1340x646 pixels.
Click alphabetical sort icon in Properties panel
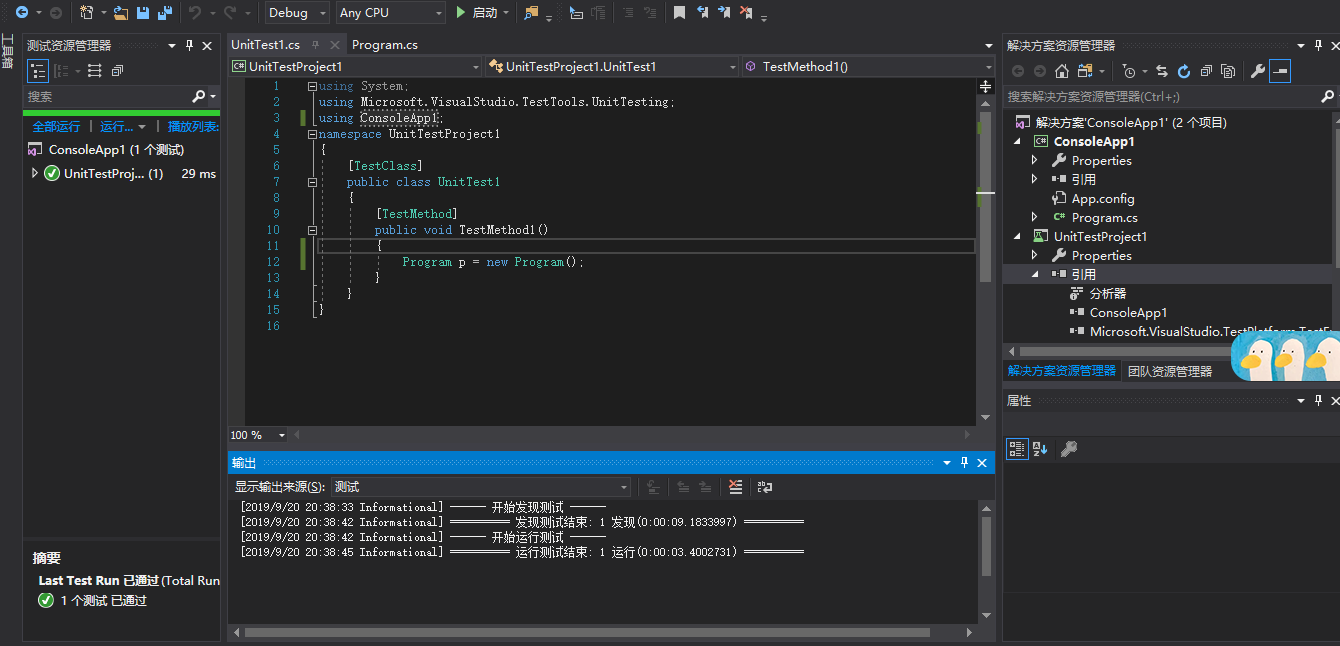[x=1040, y=449]
